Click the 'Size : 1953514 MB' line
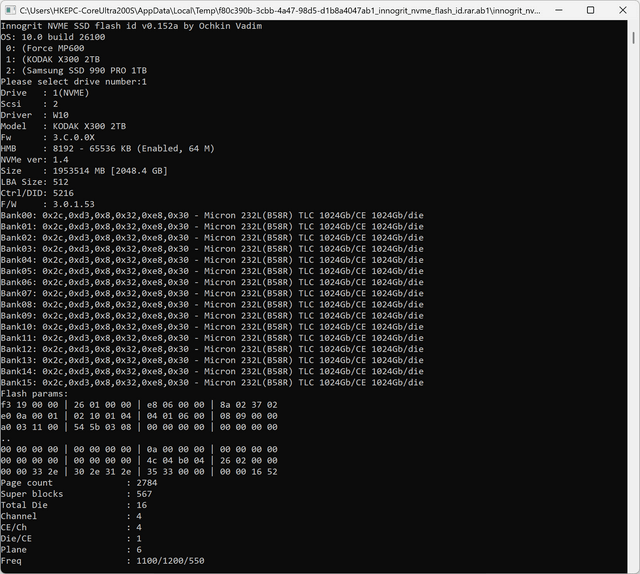The width and height of the screenshot is (640, 574). [84, 171]
